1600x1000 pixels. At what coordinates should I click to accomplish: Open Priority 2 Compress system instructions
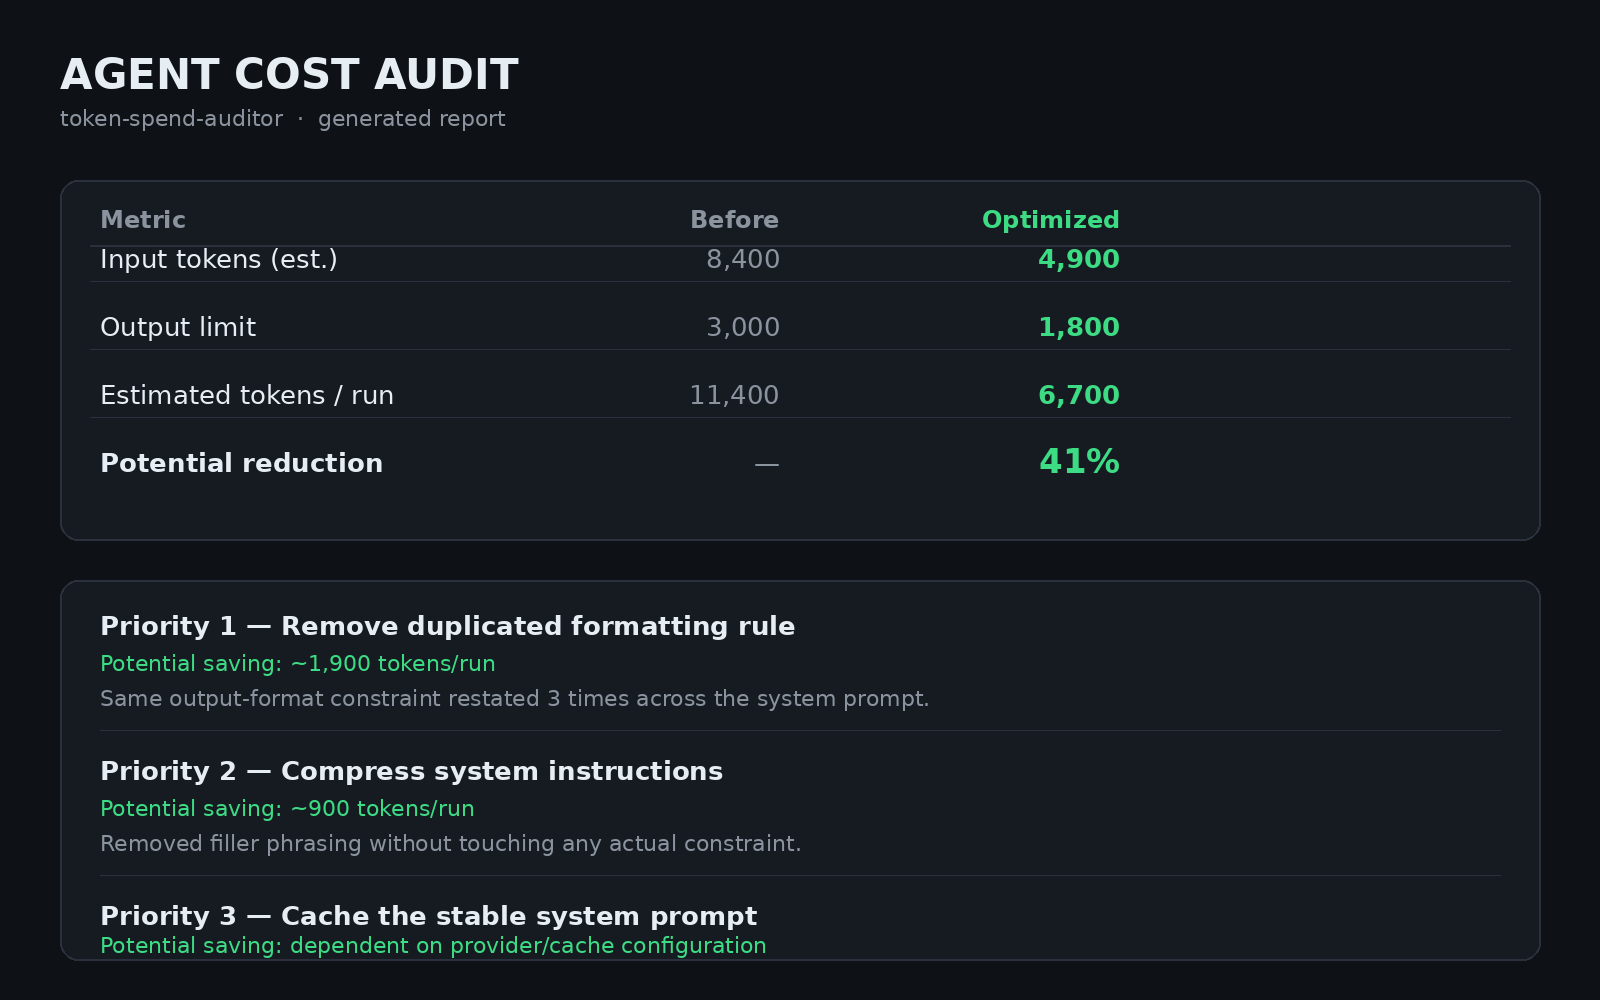coord(412,772)
